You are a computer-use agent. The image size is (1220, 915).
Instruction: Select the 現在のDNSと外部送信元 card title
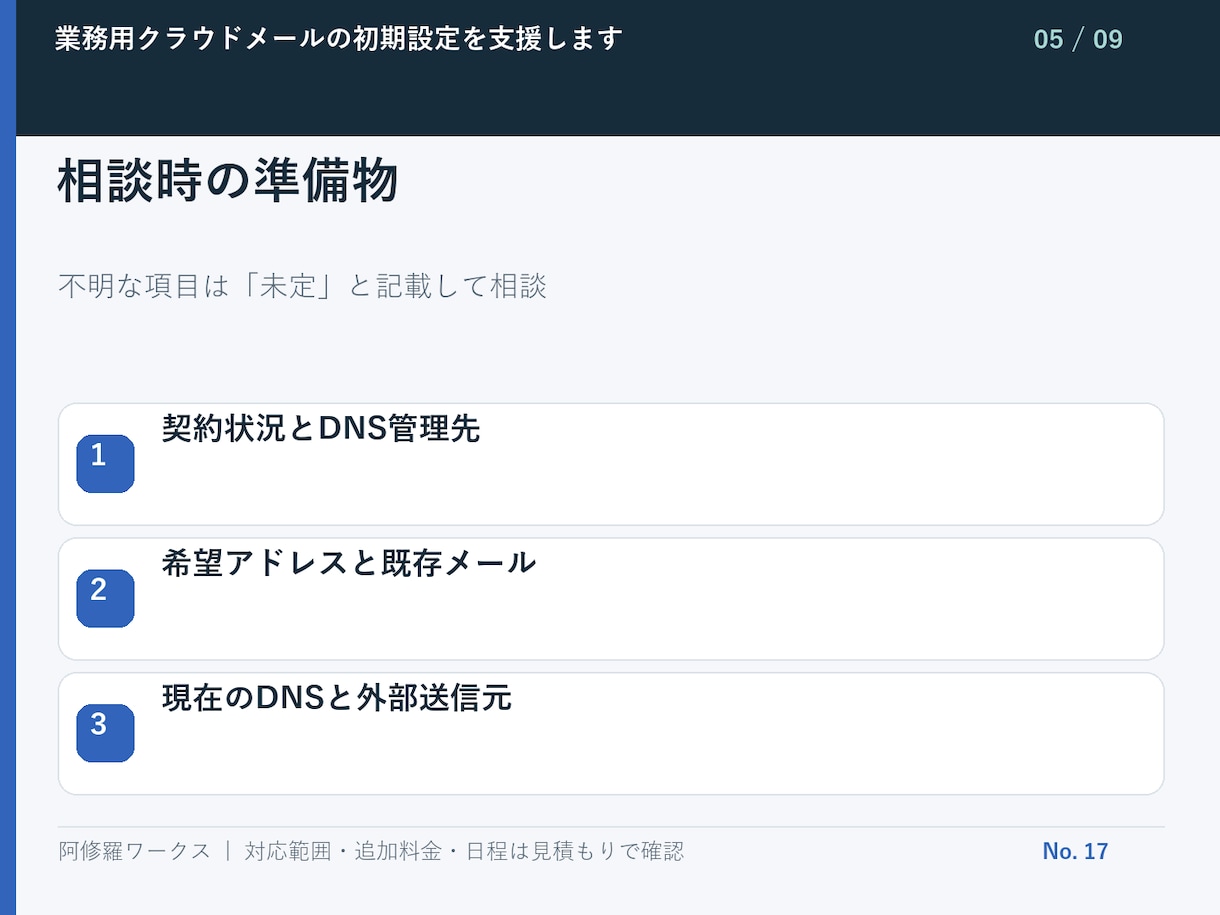coord(337,698)
